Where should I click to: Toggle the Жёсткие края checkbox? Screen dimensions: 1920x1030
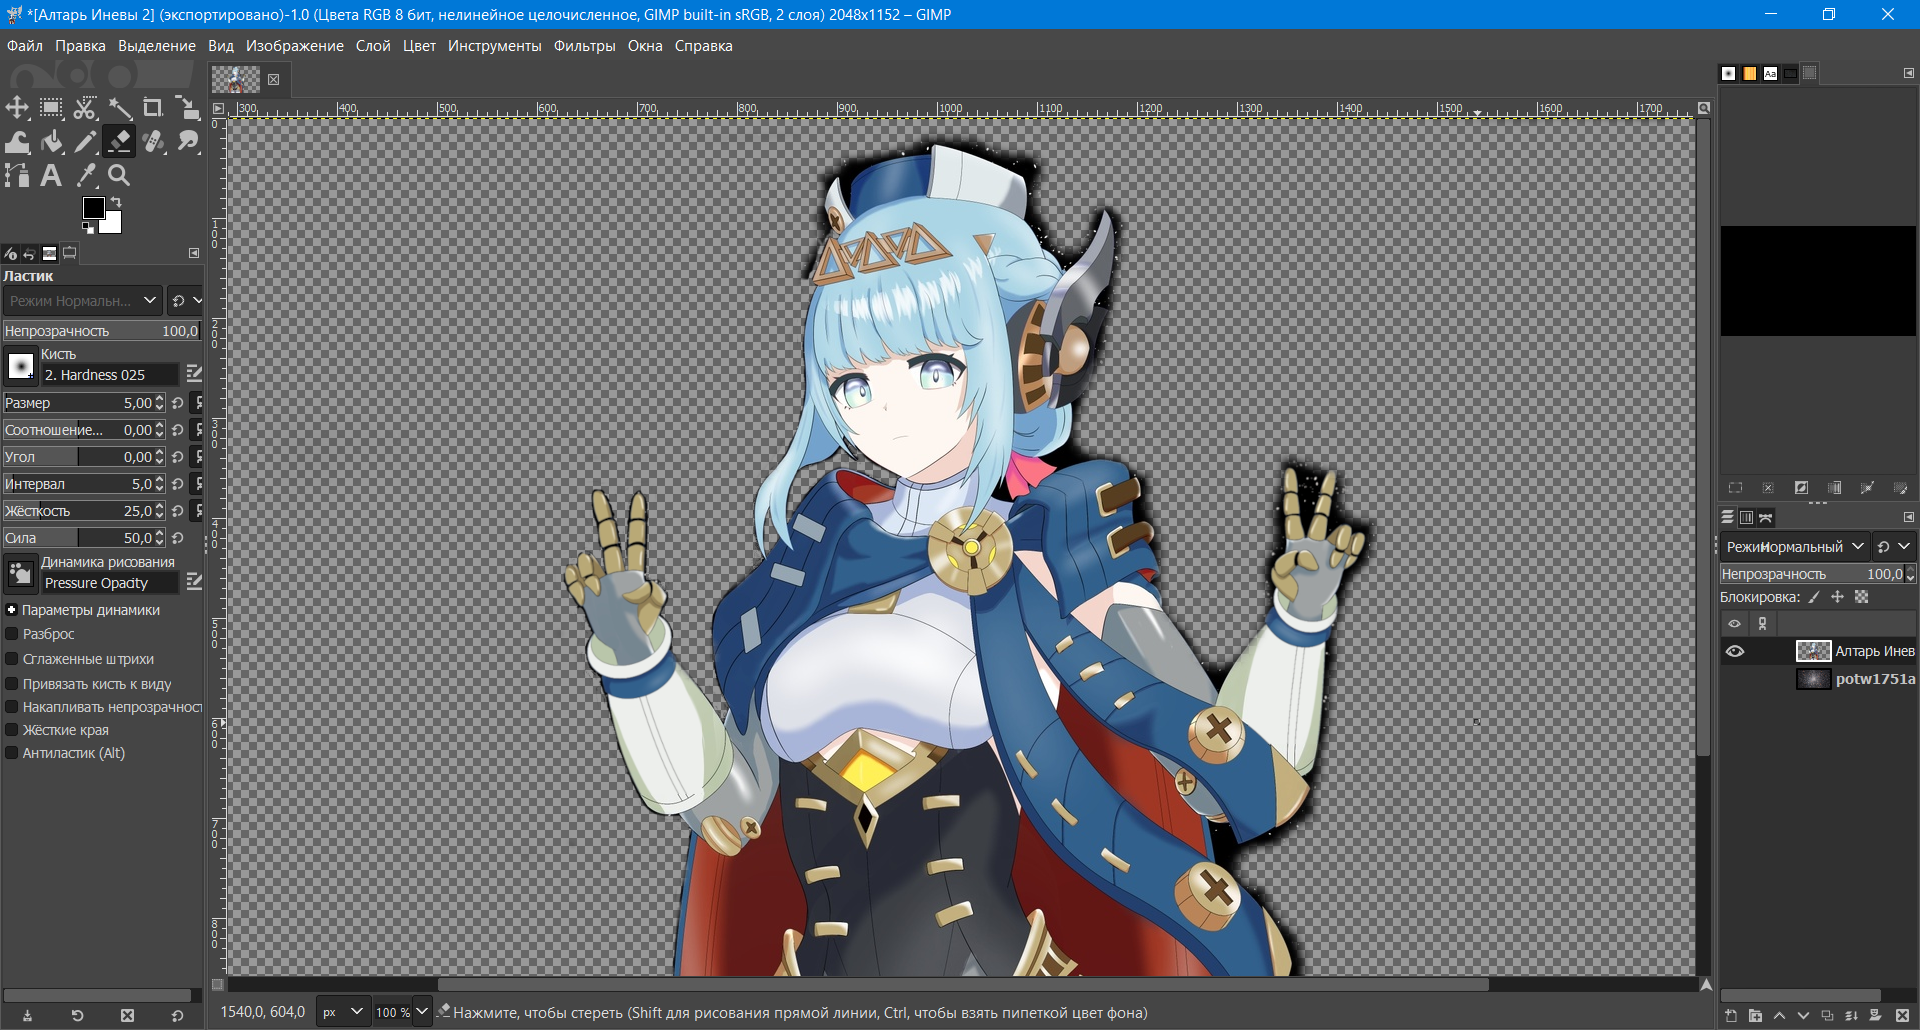click(x=12, y=730)
